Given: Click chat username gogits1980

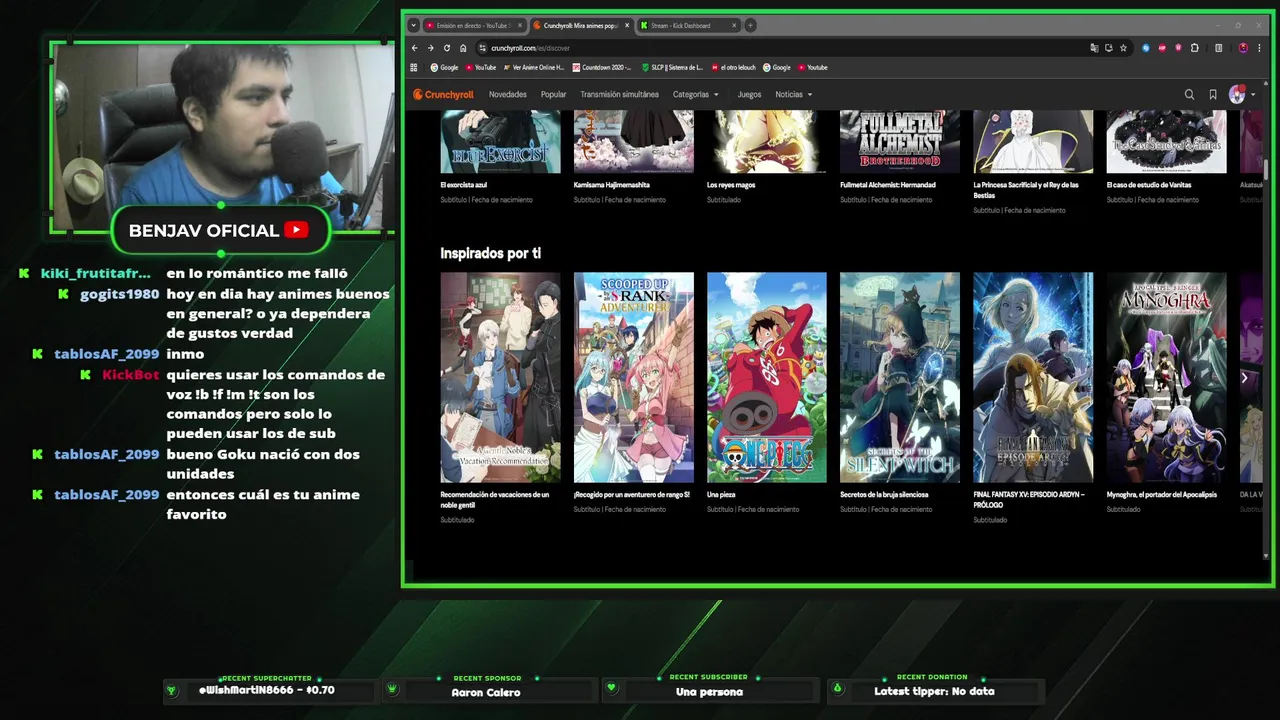Looking at the screenshot, I should point(120,294).
